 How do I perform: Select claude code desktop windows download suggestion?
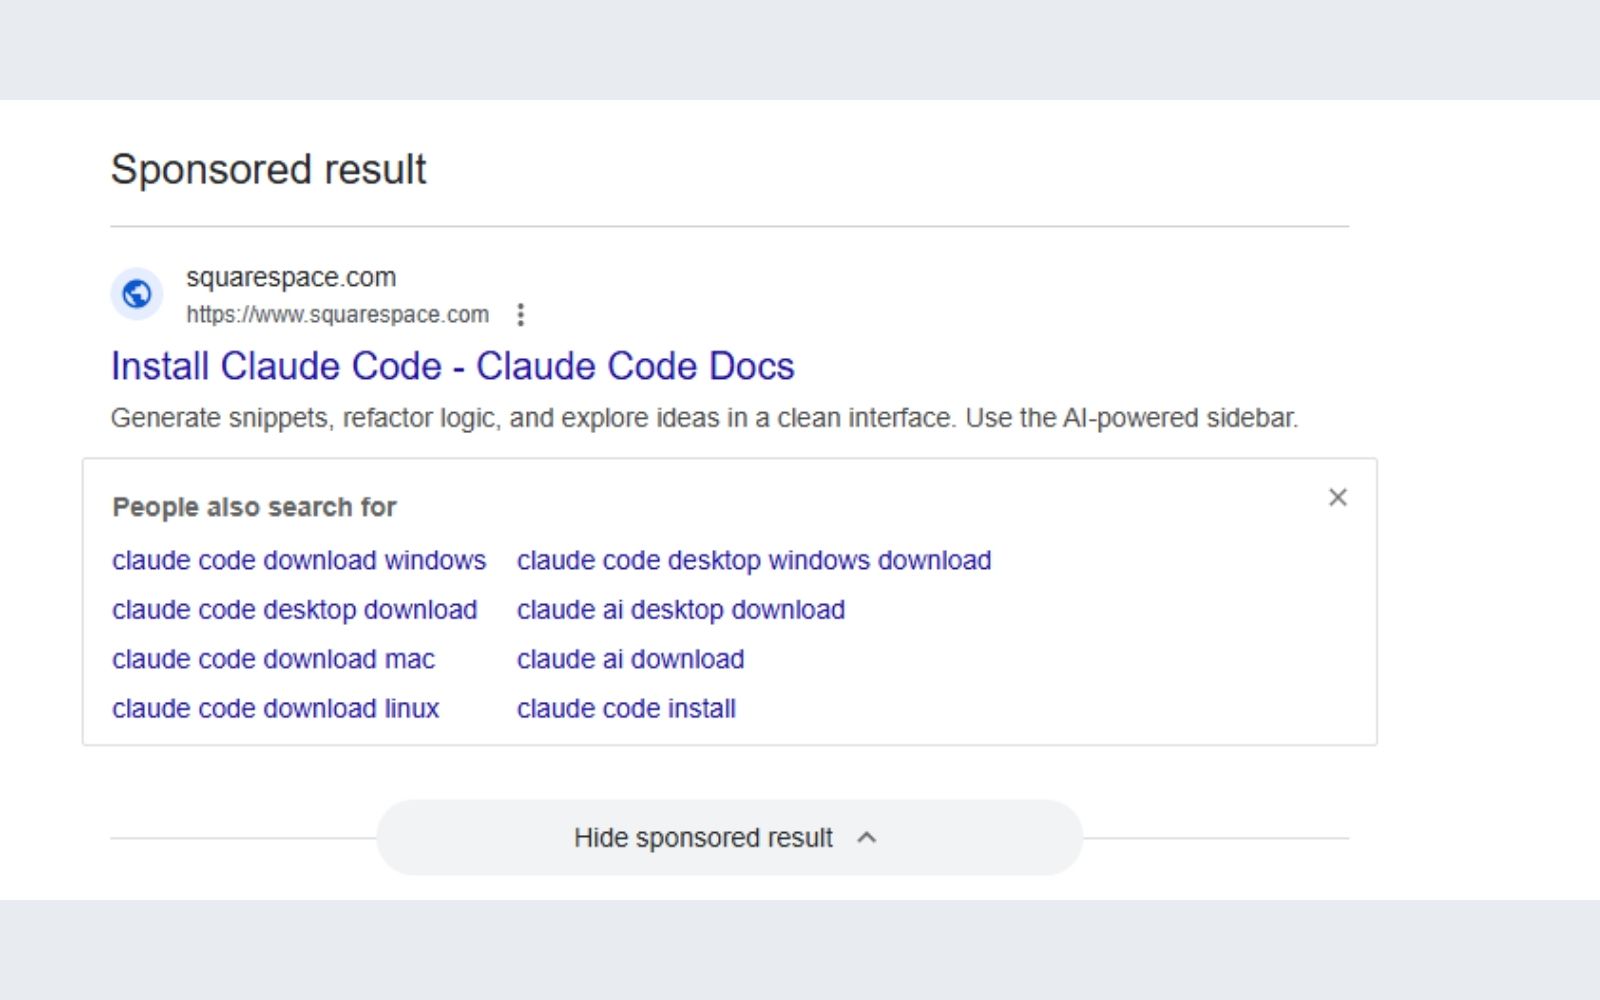coord(753,560)
